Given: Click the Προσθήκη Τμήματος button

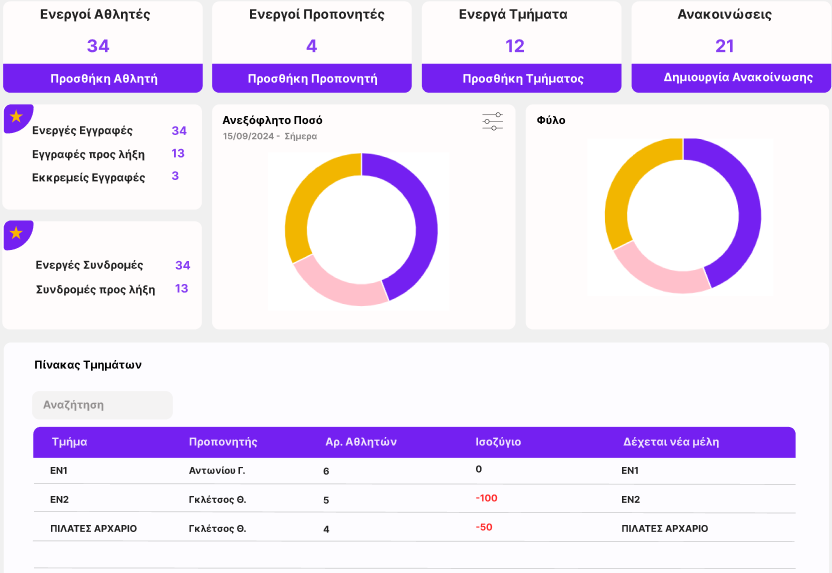Looking at the screenshot, I should pyautogui.click(x=522, y=78).
